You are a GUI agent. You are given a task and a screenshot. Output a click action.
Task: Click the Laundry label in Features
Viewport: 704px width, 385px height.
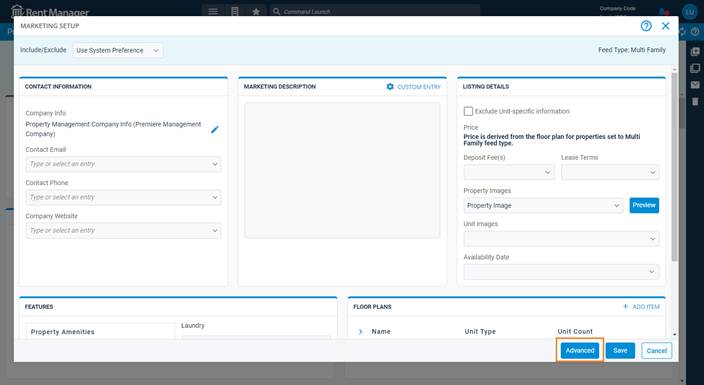[193, 325]
